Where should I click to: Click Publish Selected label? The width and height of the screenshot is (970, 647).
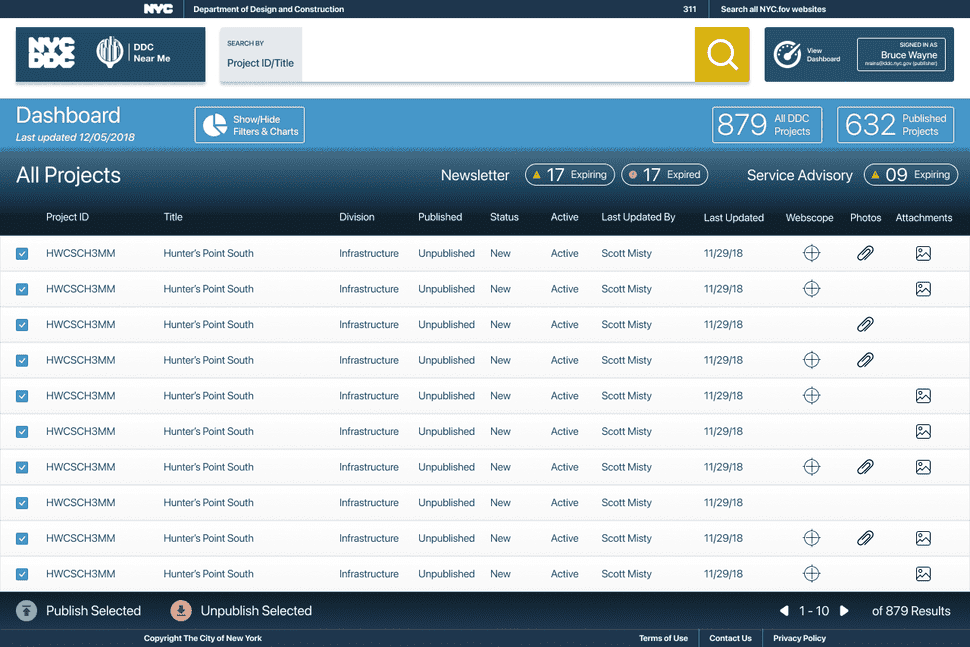(93, 611)
